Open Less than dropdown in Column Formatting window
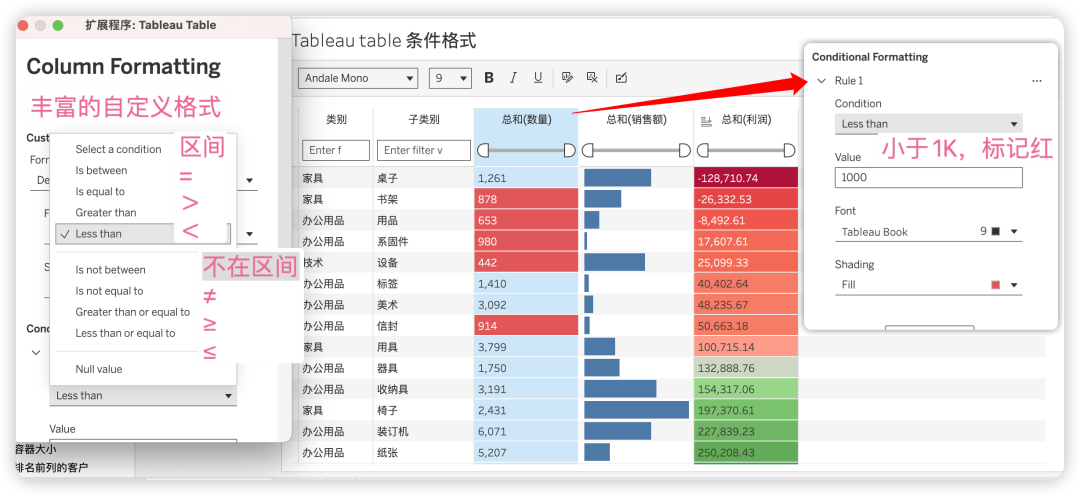This screenshot has height=496, width=1080. [x=143, y=395]
